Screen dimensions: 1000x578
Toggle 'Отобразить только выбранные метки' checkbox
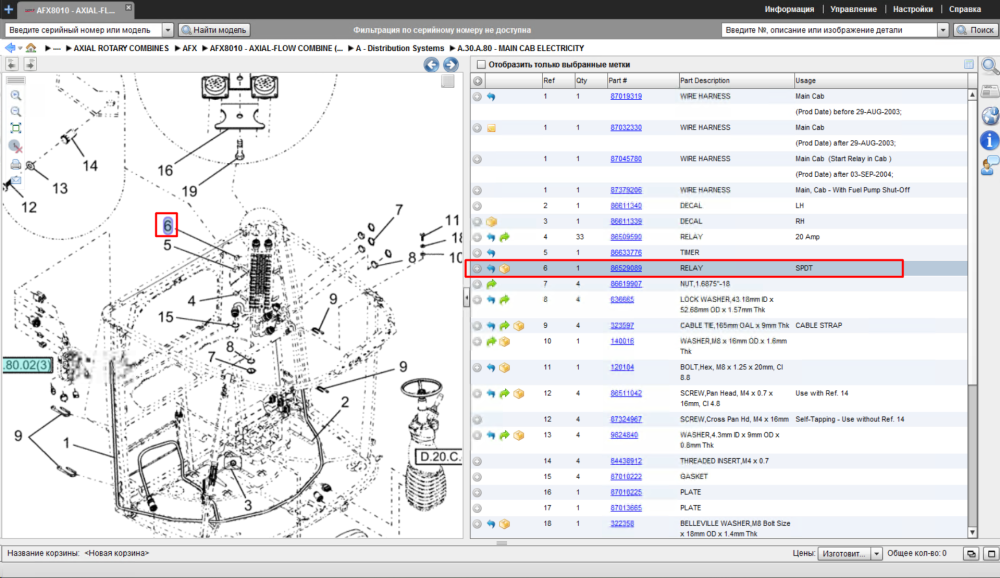click(x=482, y=64)
